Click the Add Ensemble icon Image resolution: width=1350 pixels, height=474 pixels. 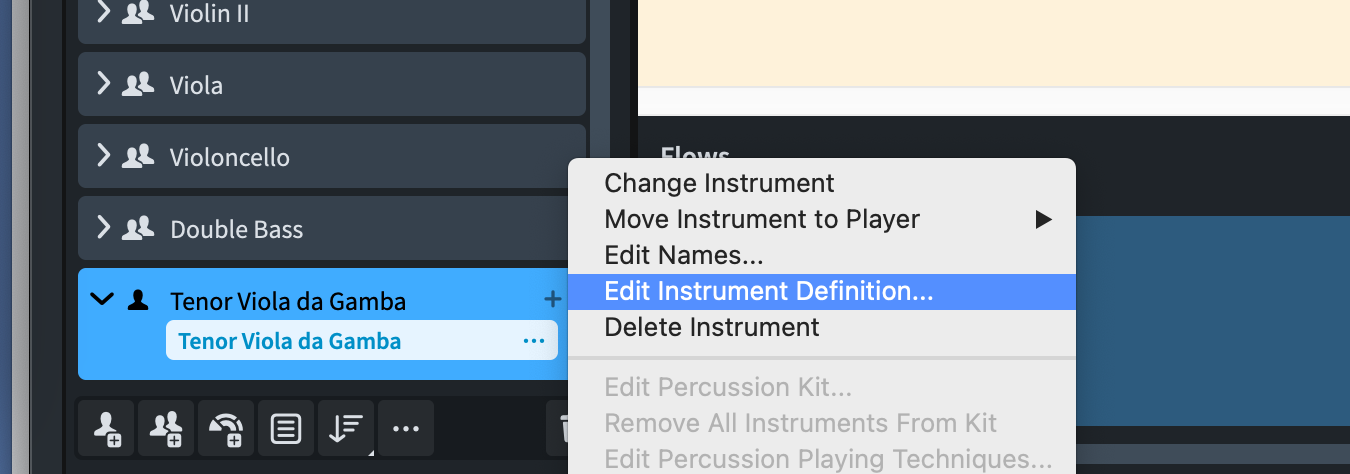click(x=225, y=429)
